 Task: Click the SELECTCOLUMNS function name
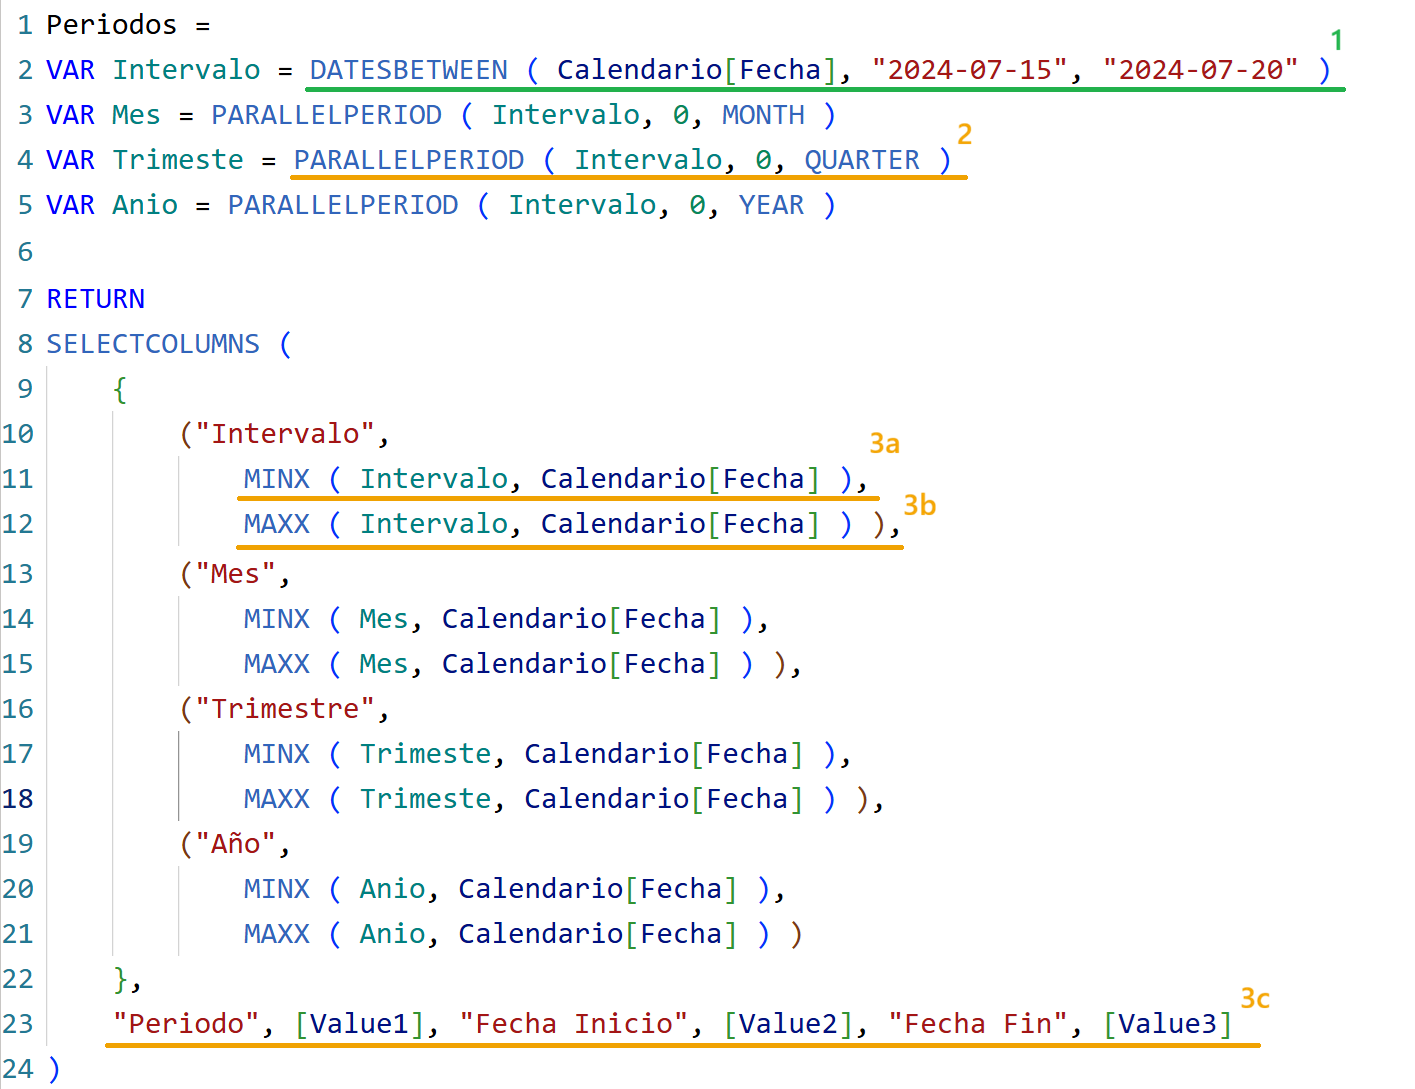click(153, 344)
